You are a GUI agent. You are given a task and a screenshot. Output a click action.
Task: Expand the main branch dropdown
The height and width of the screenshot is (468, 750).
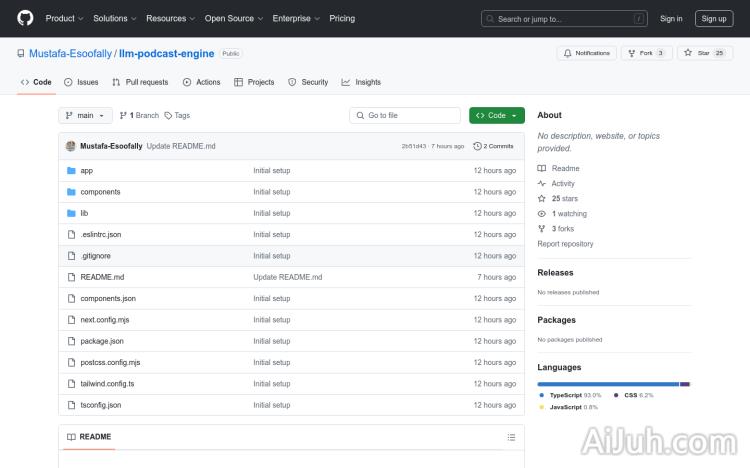point(85,115)
